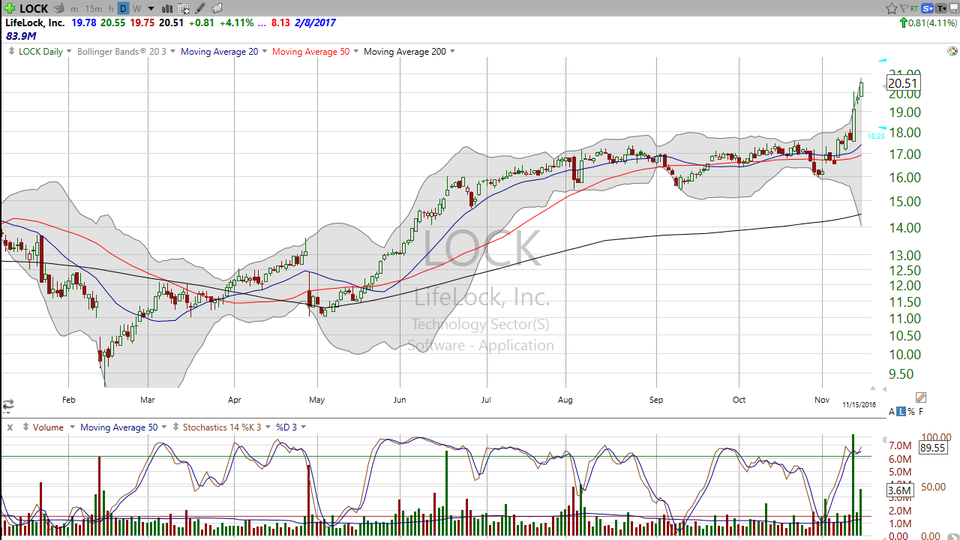Click the flag icon in title bar

(x=904, y=9)
